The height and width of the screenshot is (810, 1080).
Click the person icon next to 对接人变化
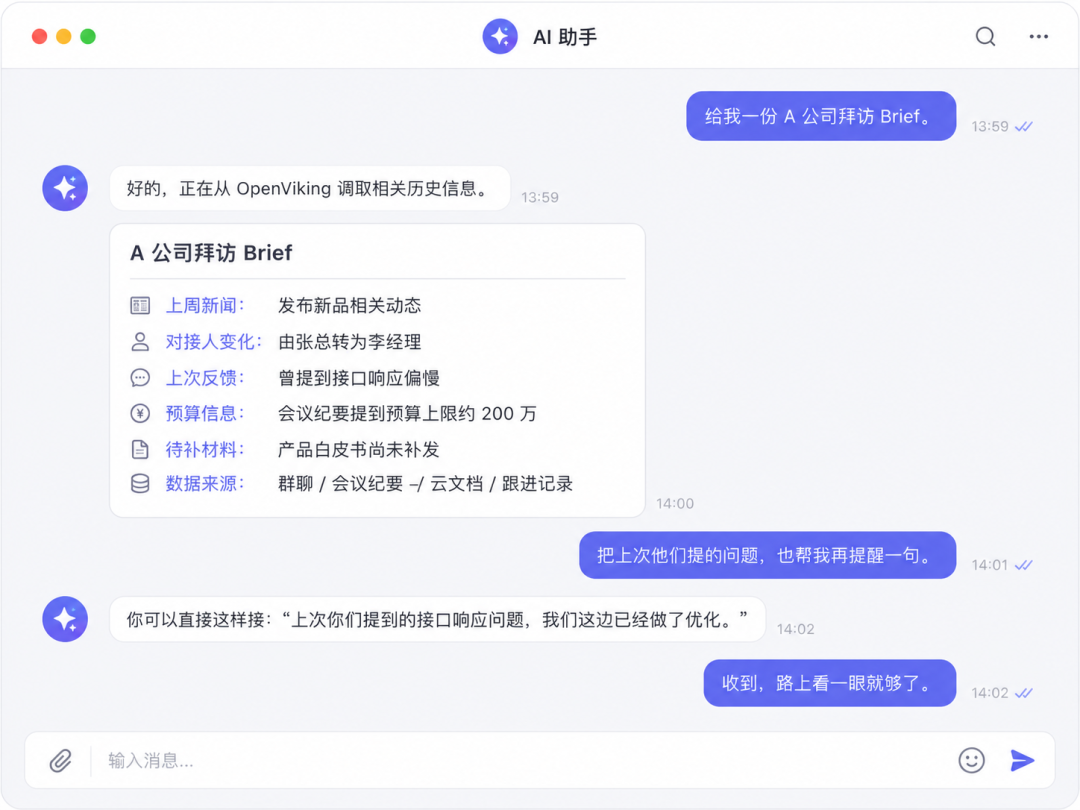coord(140,342)
